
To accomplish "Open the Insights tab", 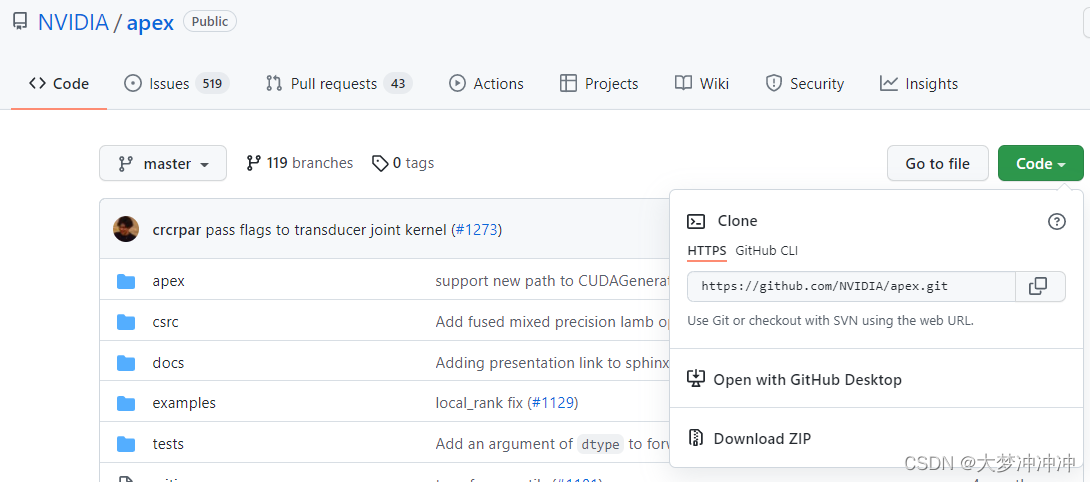I will click(919, 84).
